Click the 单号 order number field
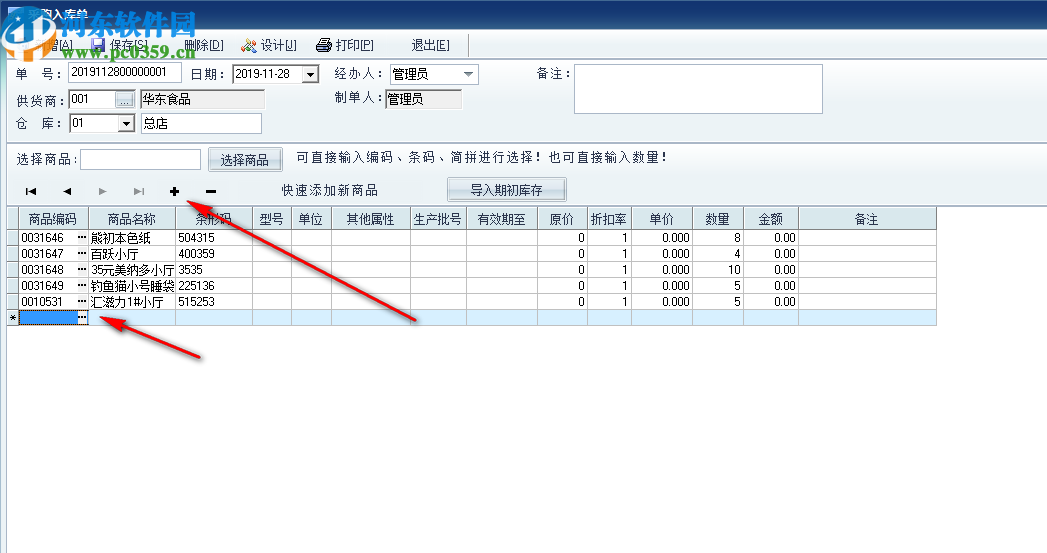 pos(125,72)
